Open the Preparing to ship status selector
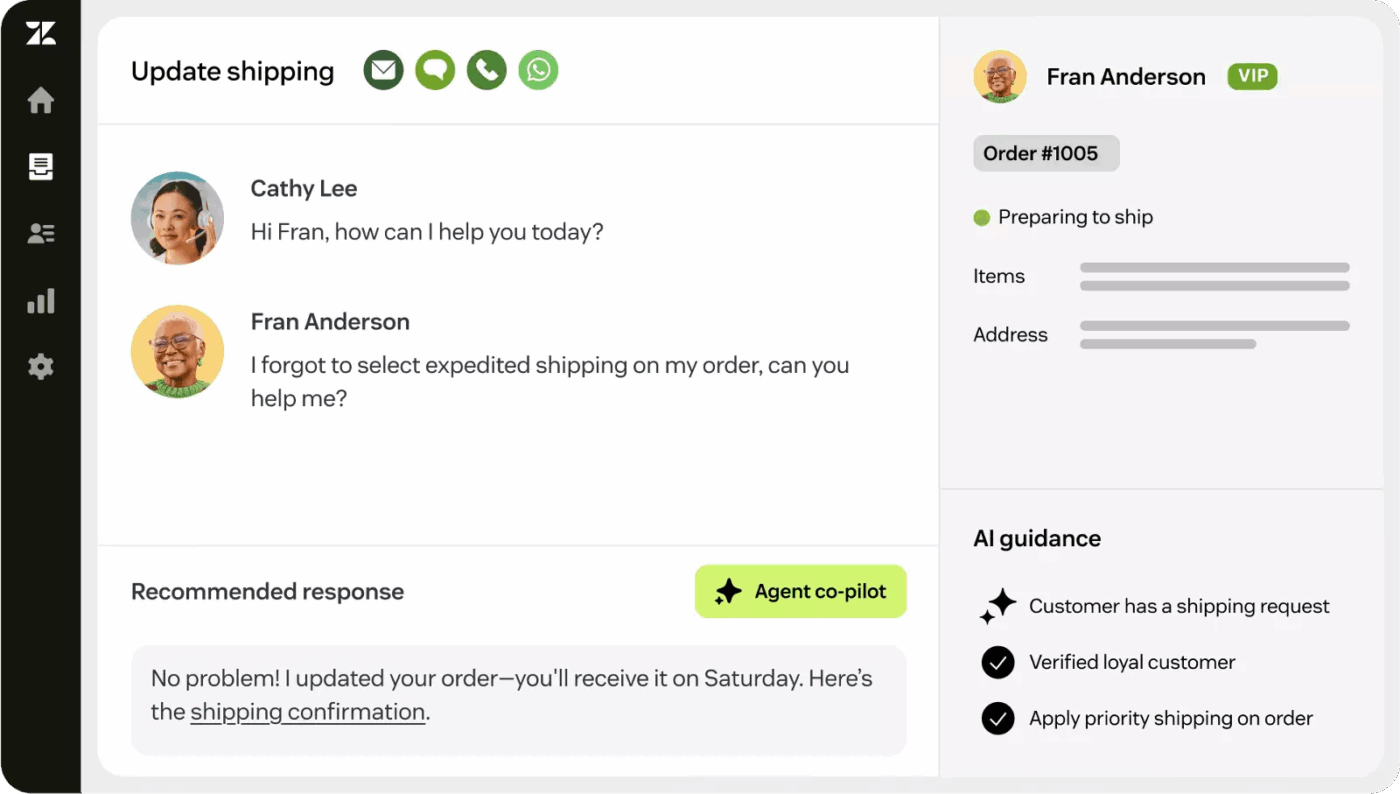The width and height of the screenshot is (1400, 794). point(1063,217)
